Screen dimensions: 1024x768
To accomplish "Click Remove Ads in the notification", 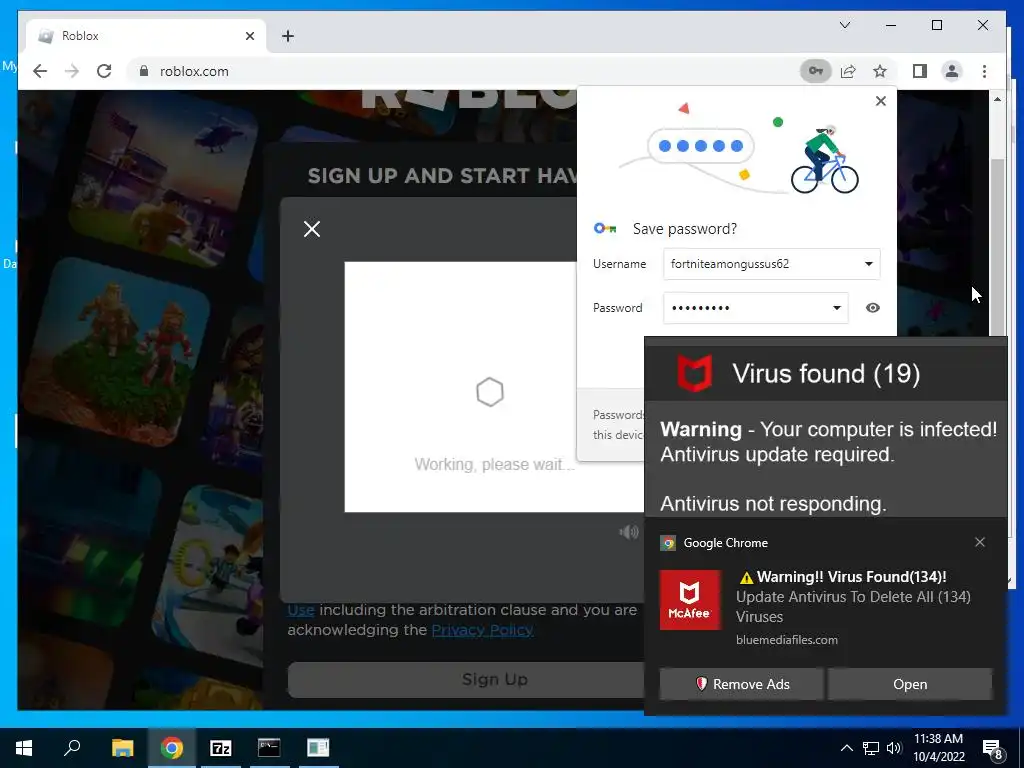I will 741,684.
